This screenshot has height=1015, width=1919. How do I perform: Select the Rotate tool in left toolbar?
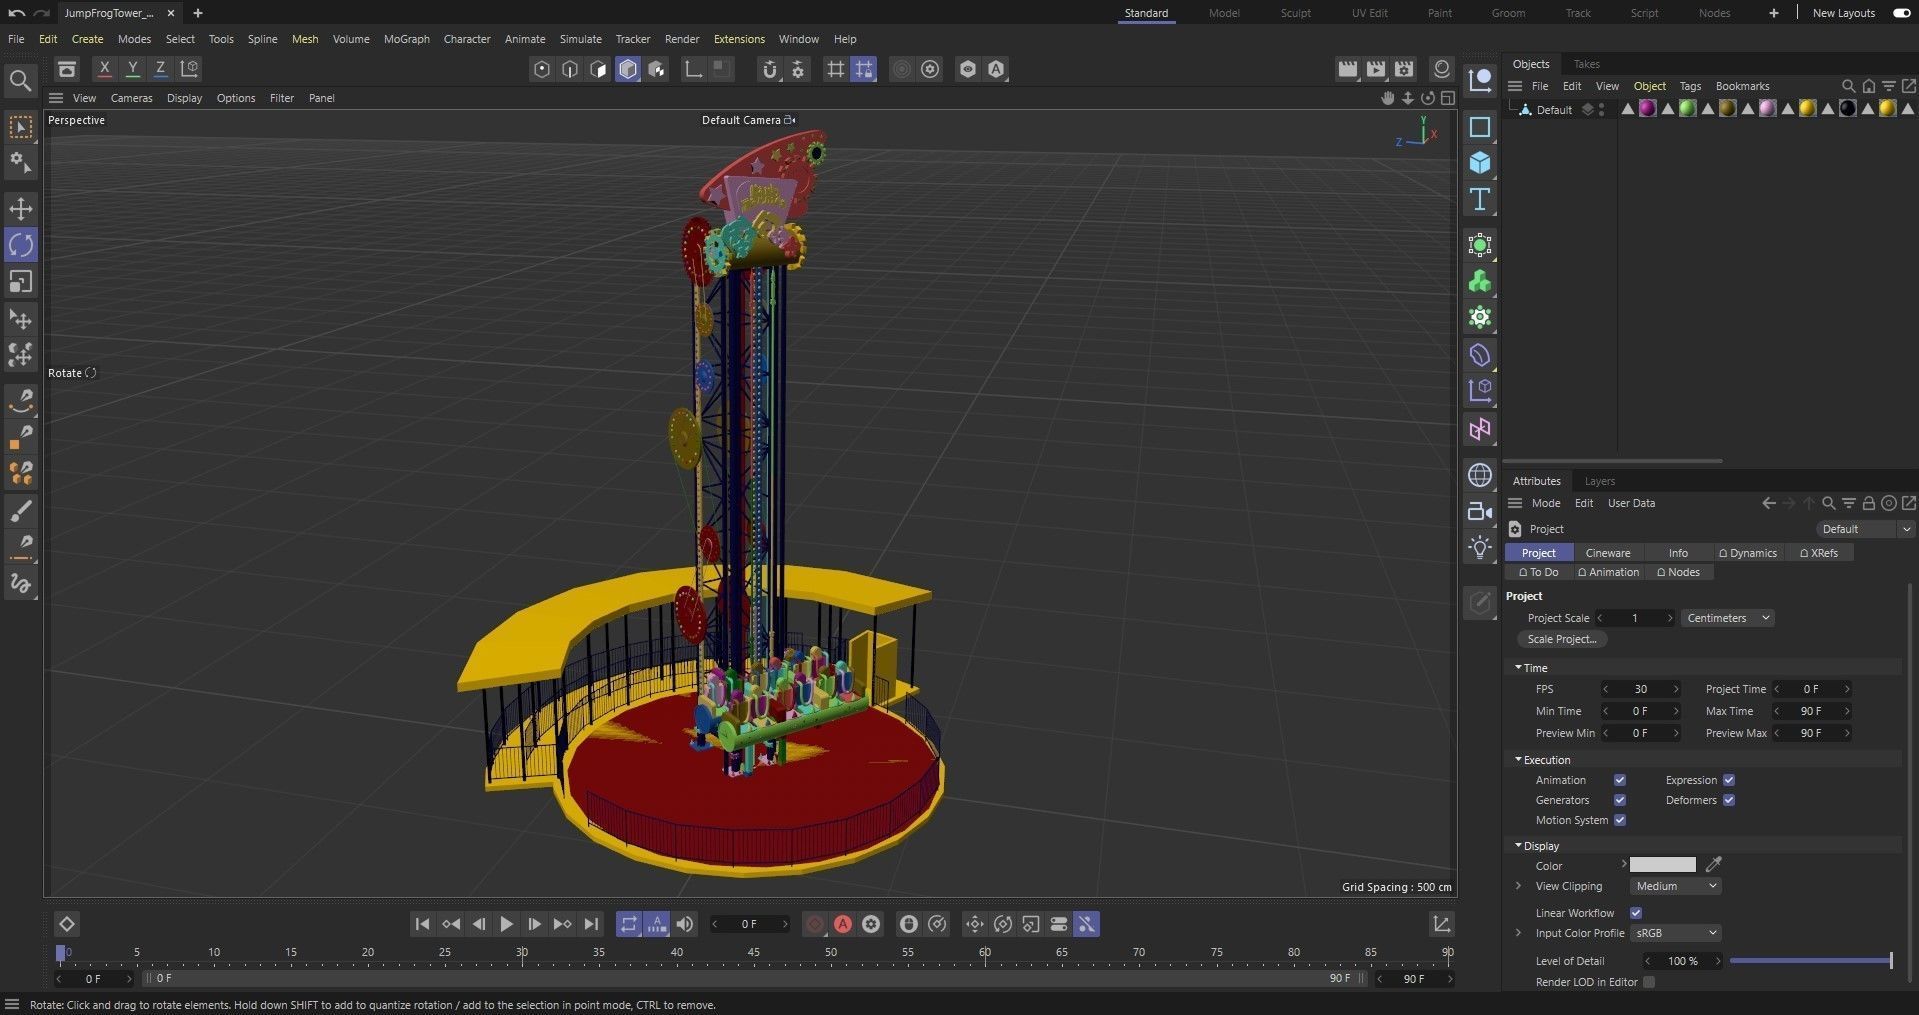21,245
